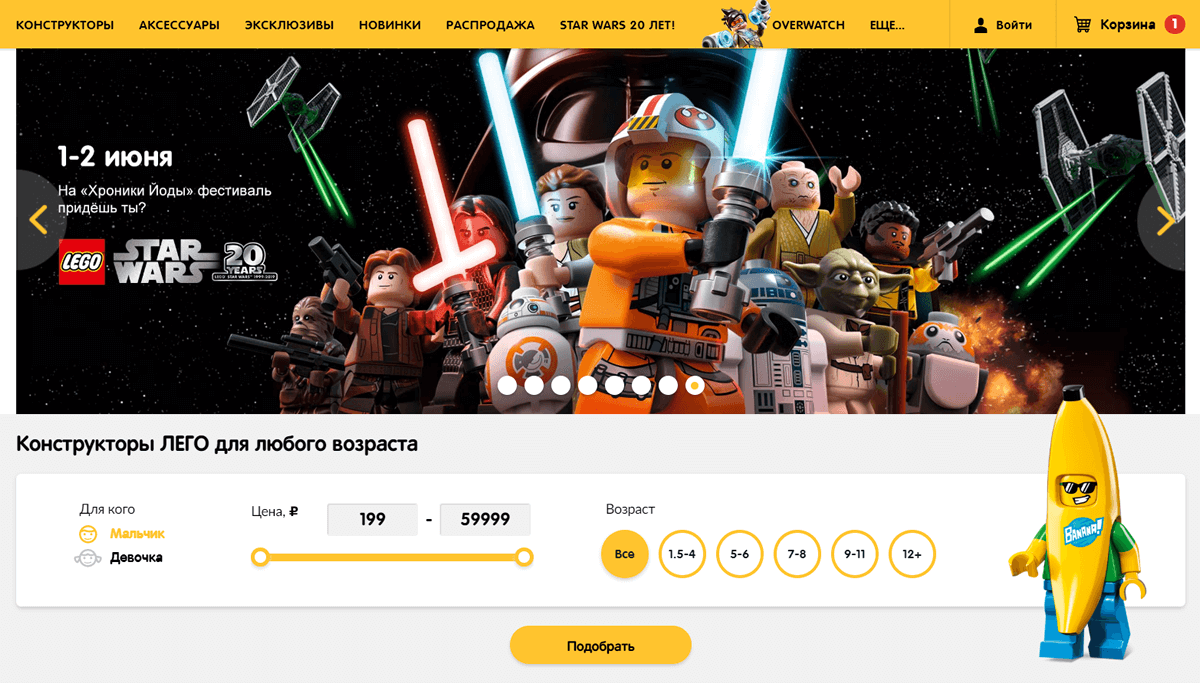Open the shopping cart icon
Viewport: 1200px width, 694px height.
click(x=1082, y=24)
